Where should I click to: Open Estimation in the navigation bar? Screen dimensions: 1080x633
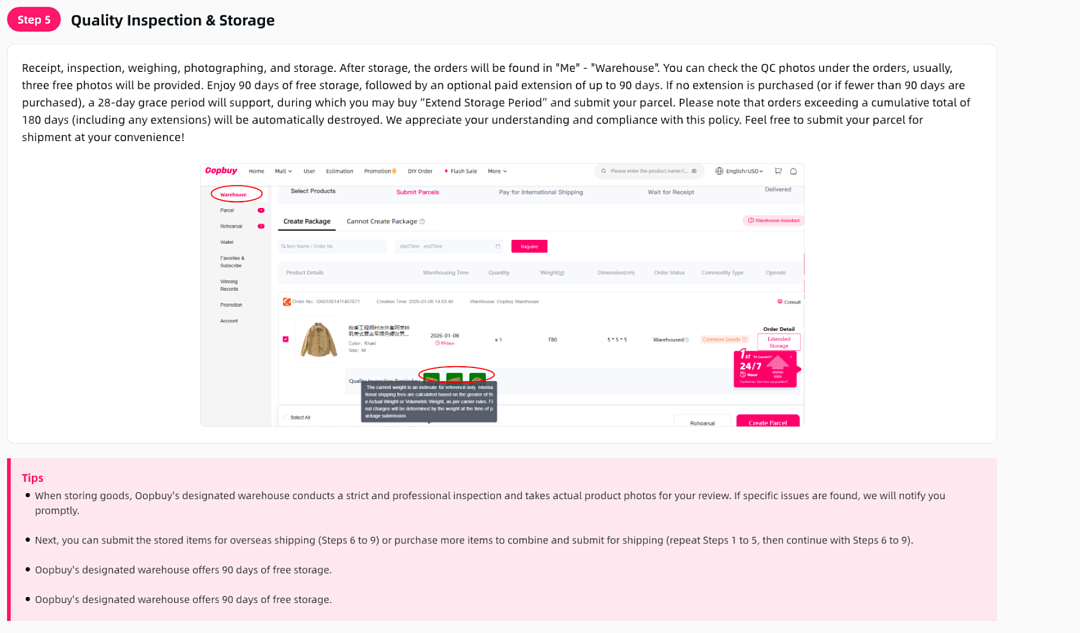click(x=340, y=171)
